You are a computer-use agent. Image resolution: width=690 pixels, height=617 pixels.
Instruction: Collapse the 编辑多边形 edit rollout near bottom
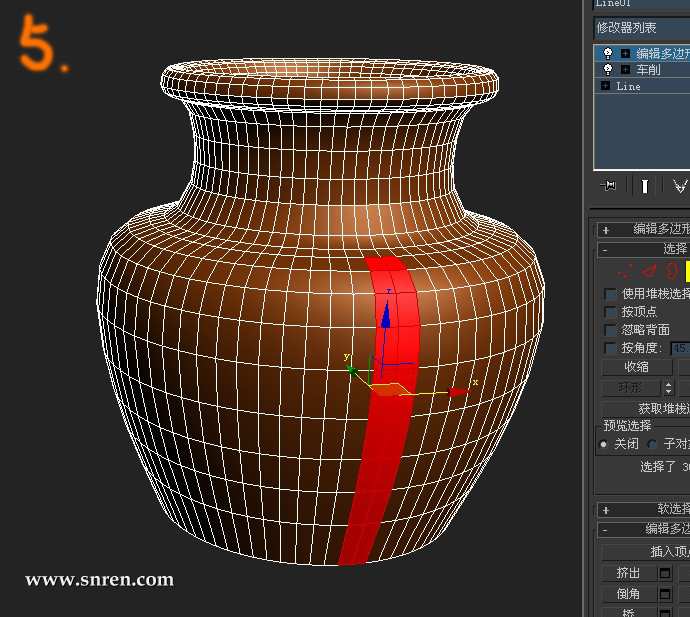coord(644,529)
